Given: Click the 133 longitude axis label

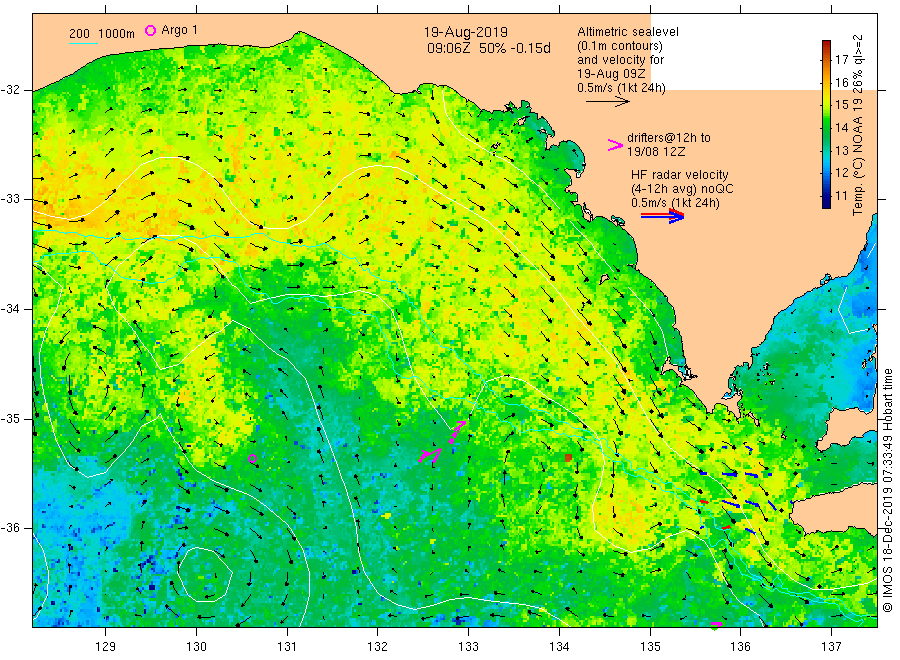Looking at the screenshot, I should pyautogui.click(x=468, y=647).
